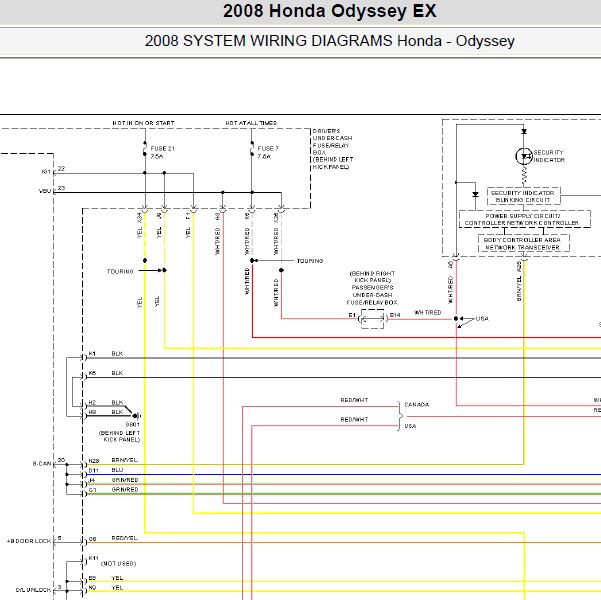This screenshot has width=601, height=600.
Task: Select the "2008 Honda Odyssey EX" title
Action: [300, 13]
